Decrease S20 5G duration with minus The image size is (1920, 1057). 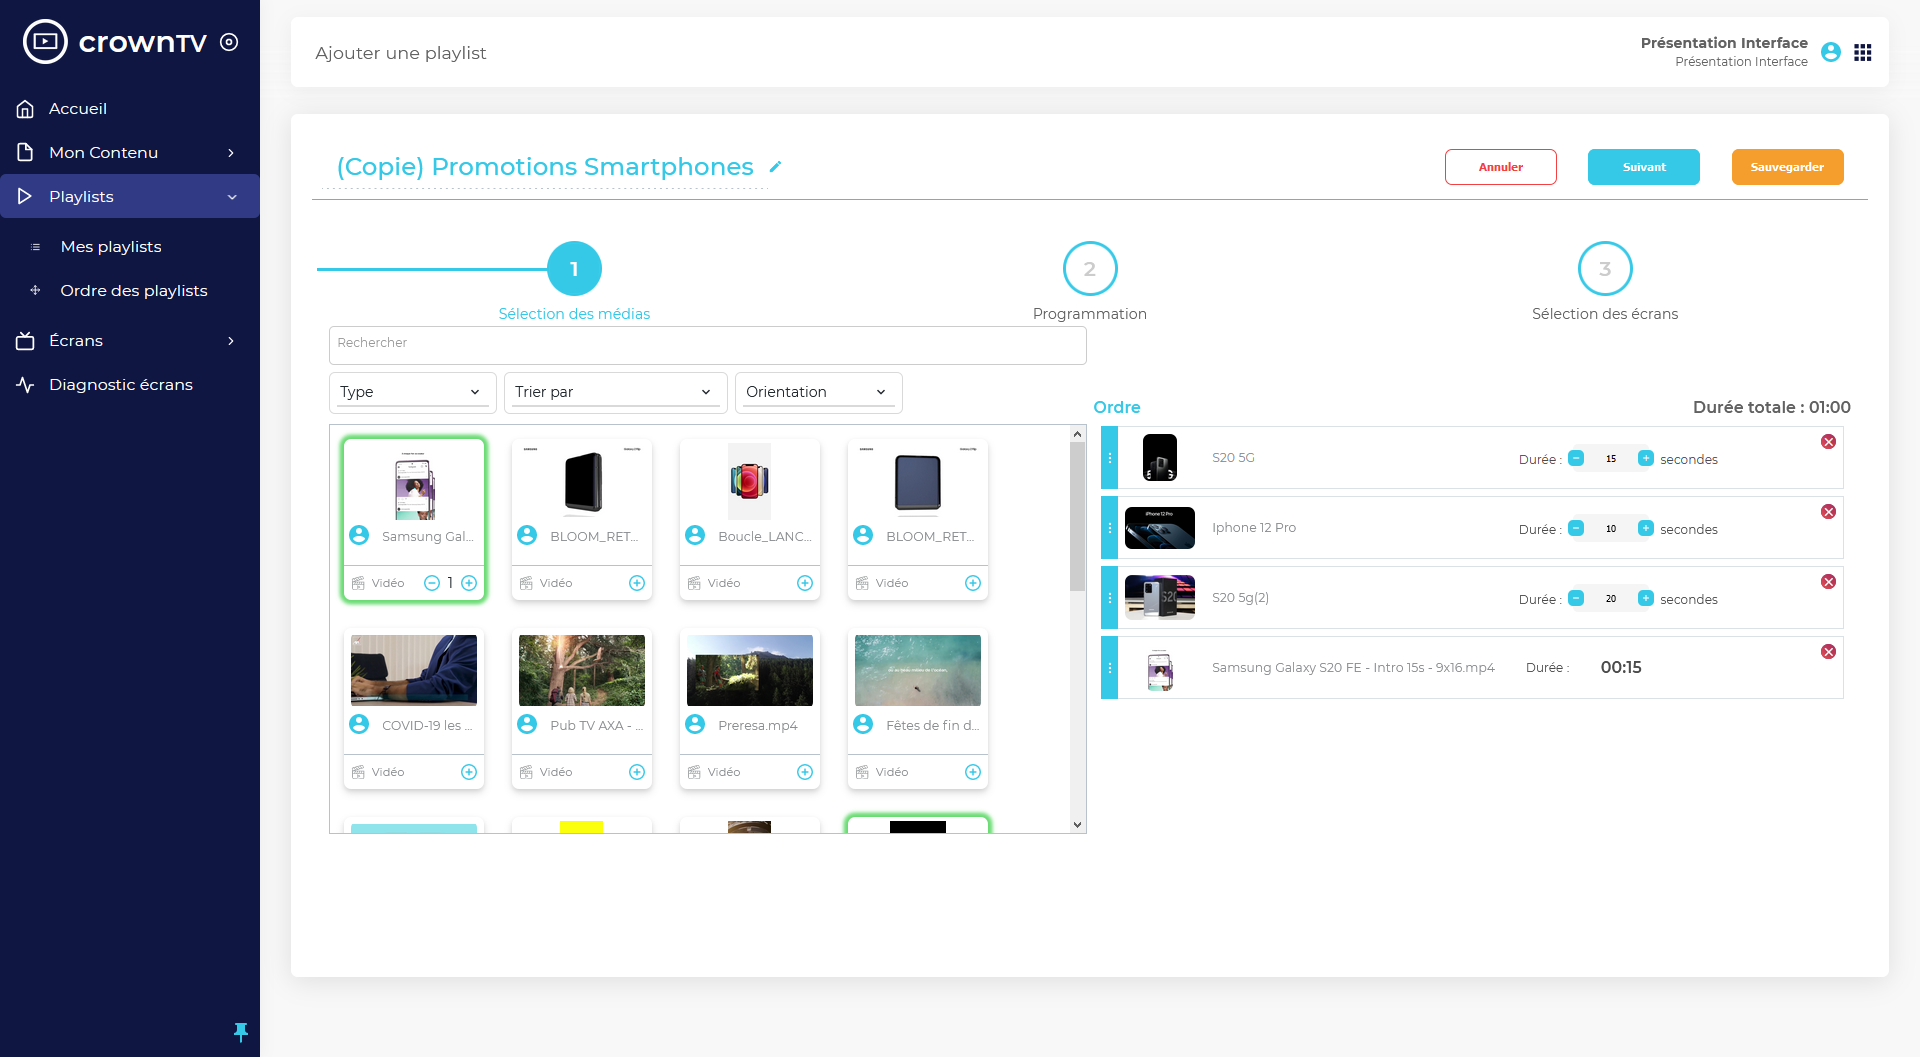(x=1576, y=458)
